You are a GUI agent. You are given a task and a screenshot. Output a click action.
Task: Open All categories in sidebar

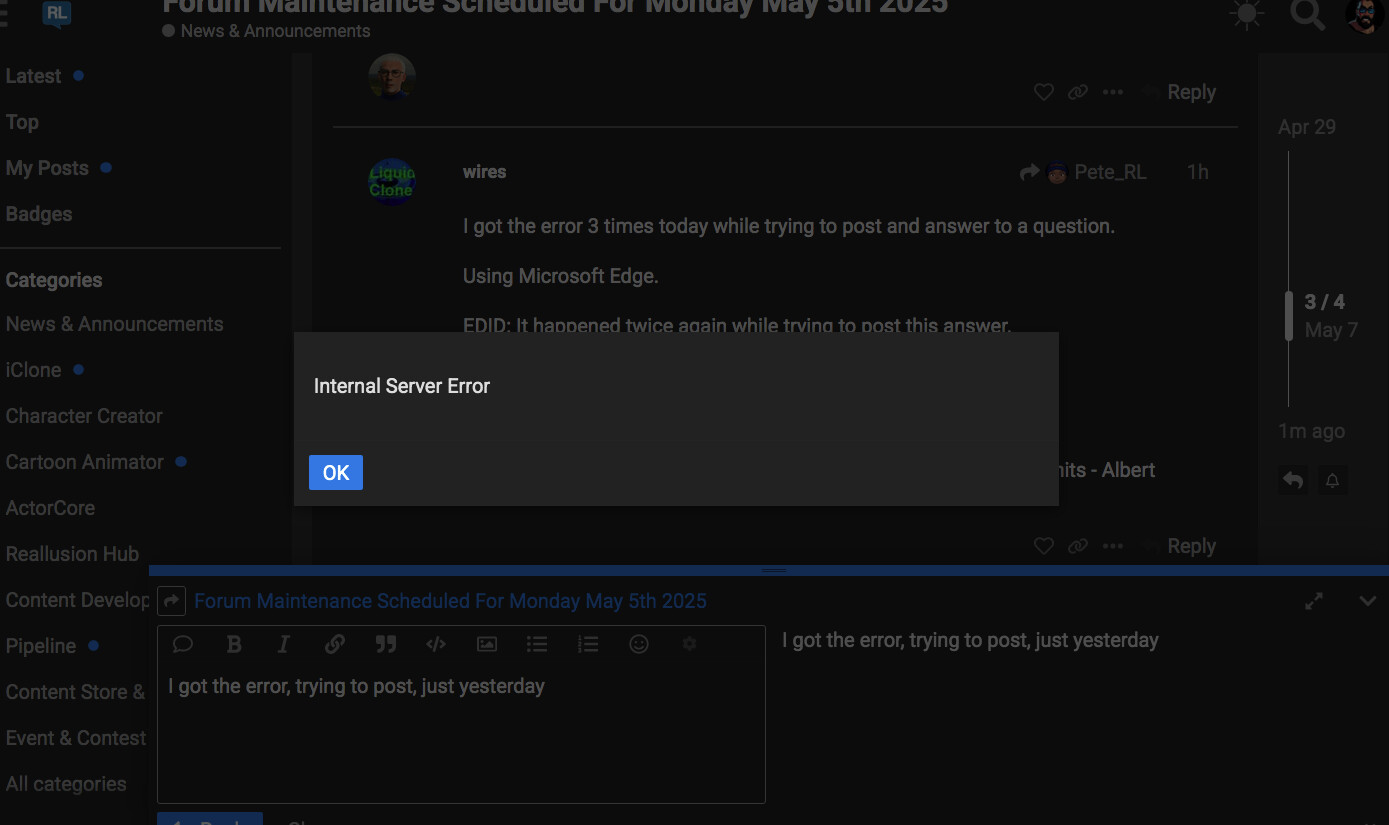coord(66,784)
